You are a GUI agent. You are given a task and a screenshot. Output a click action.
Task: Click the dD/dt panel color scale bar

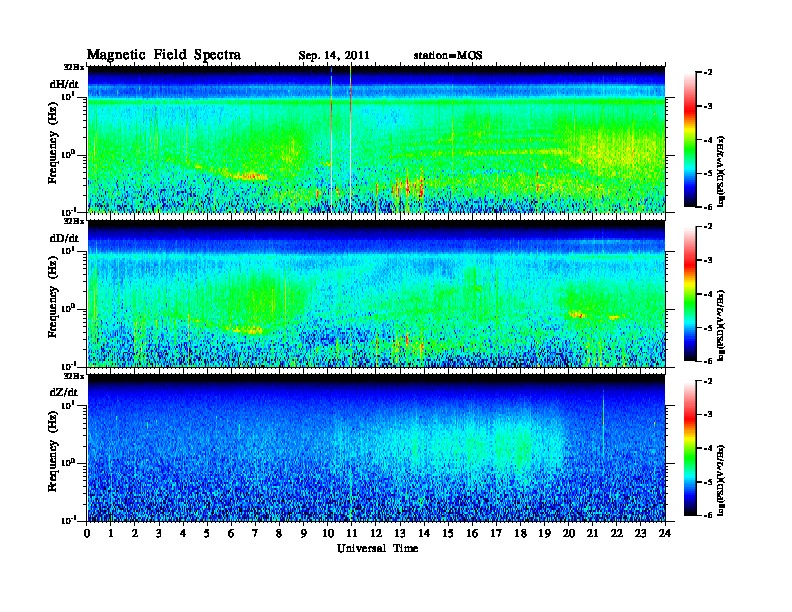point(690,293)
